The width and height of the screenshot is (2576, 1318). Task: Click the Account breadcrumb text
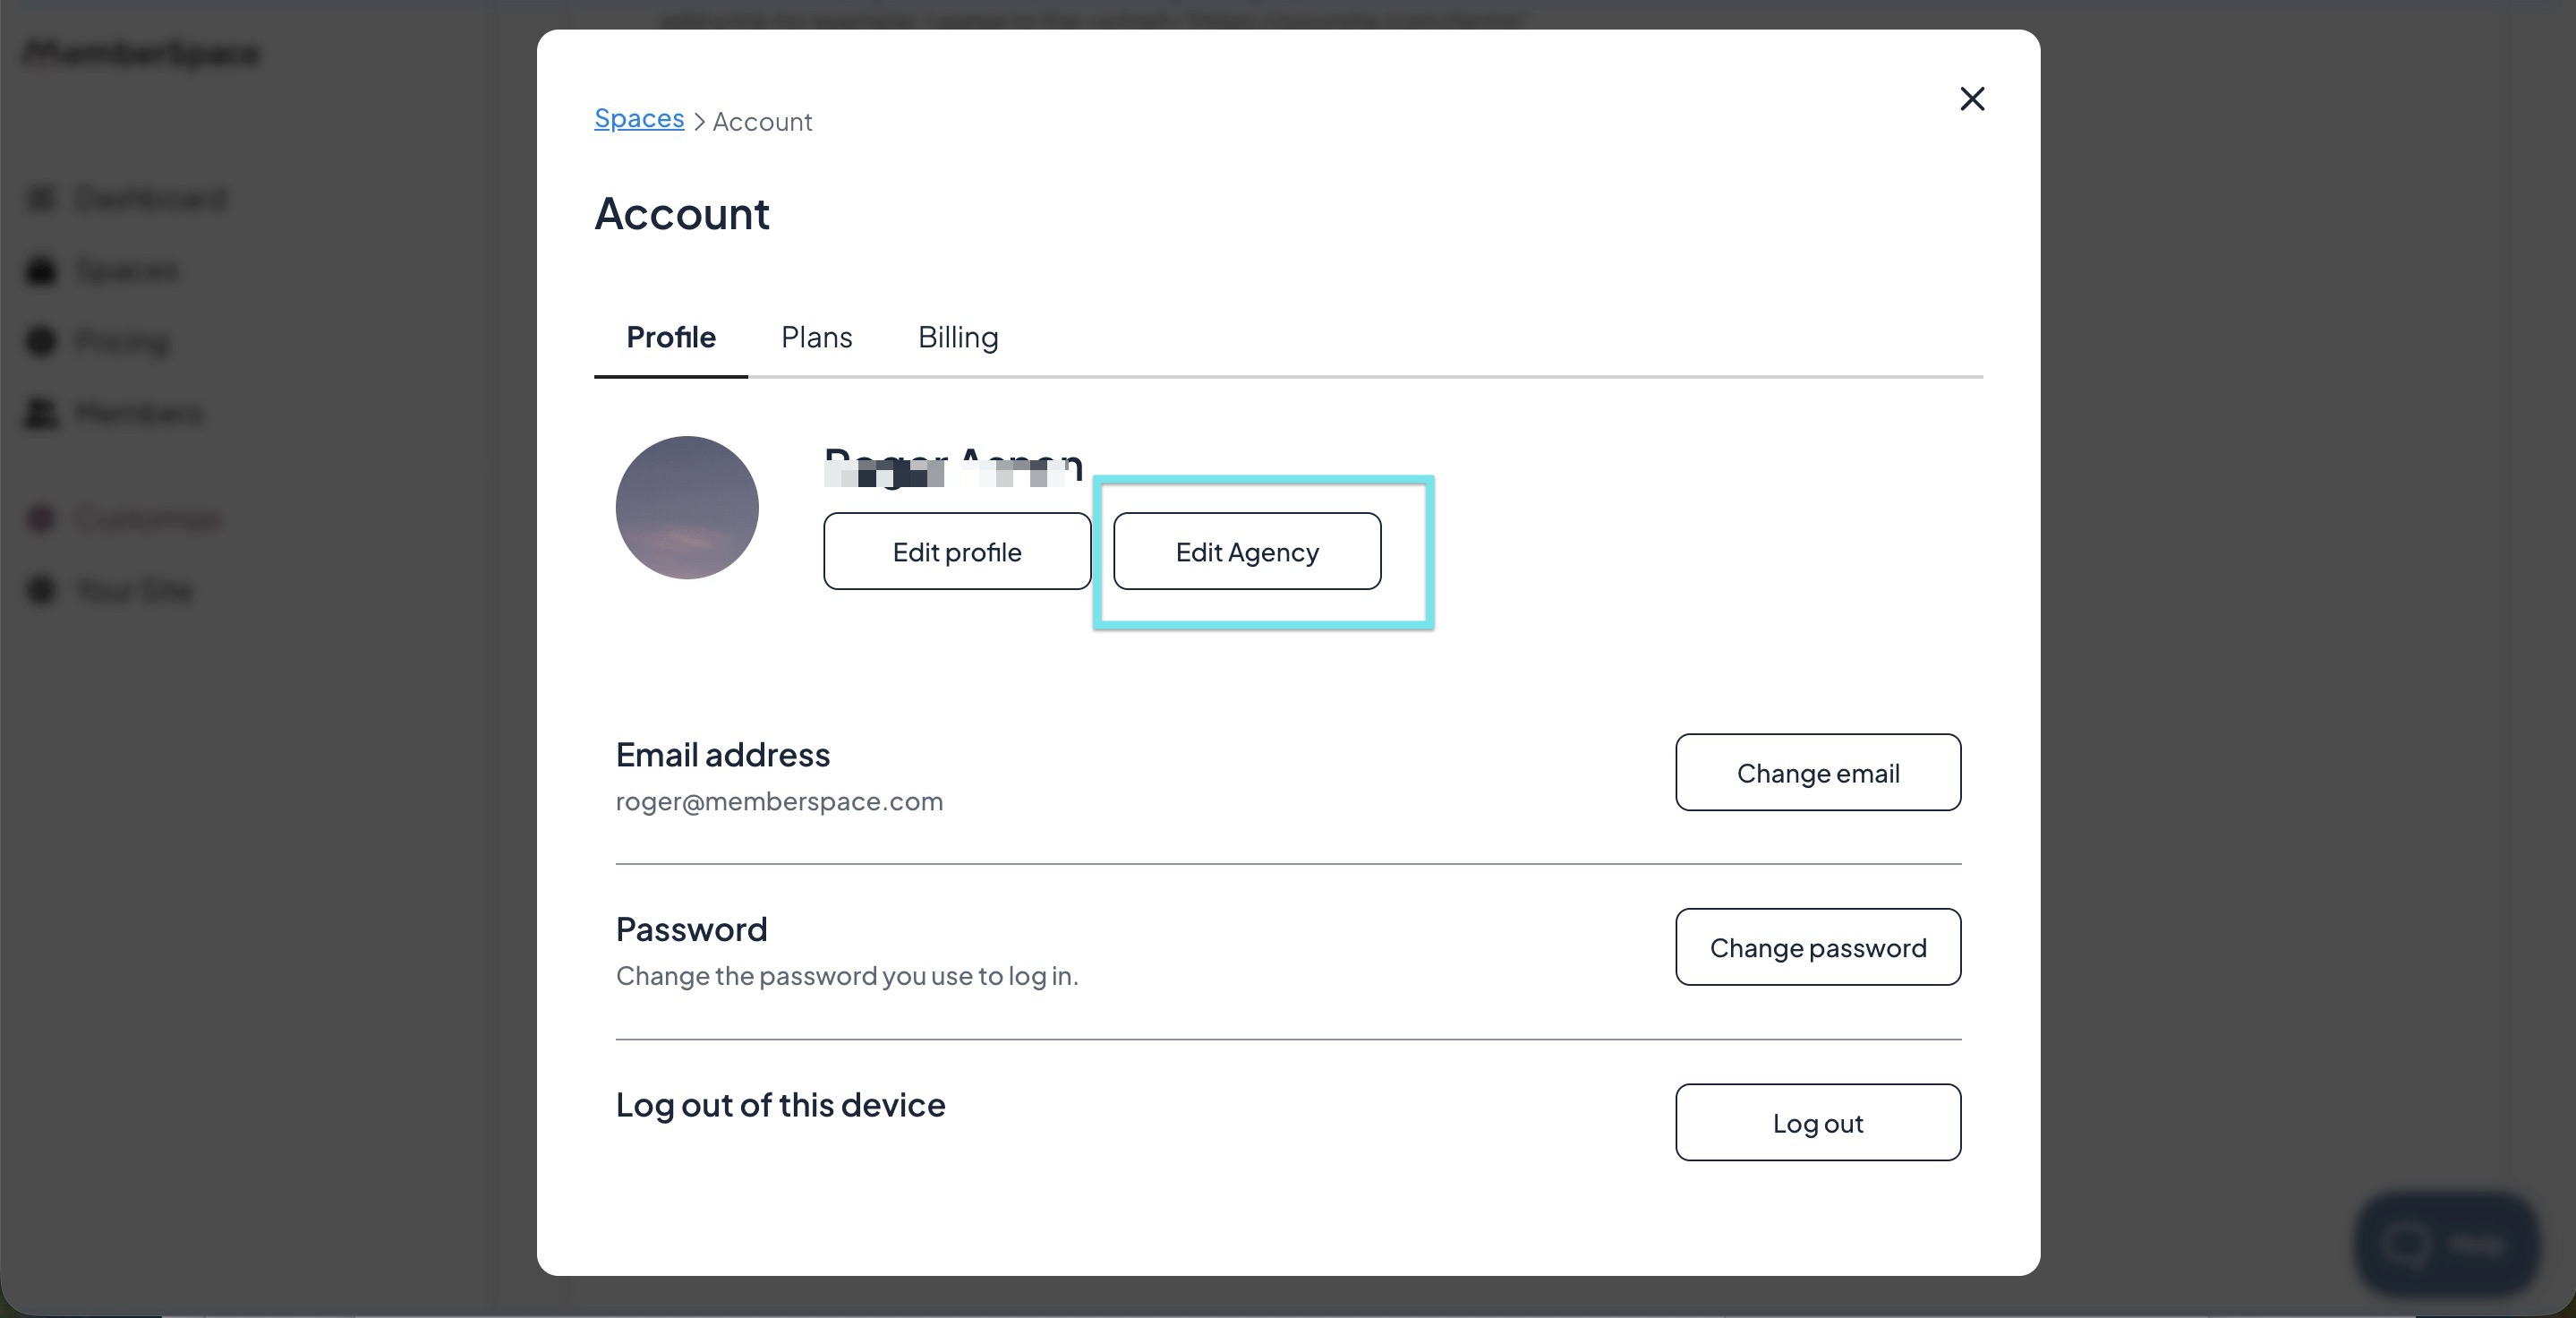coord(762,122)
